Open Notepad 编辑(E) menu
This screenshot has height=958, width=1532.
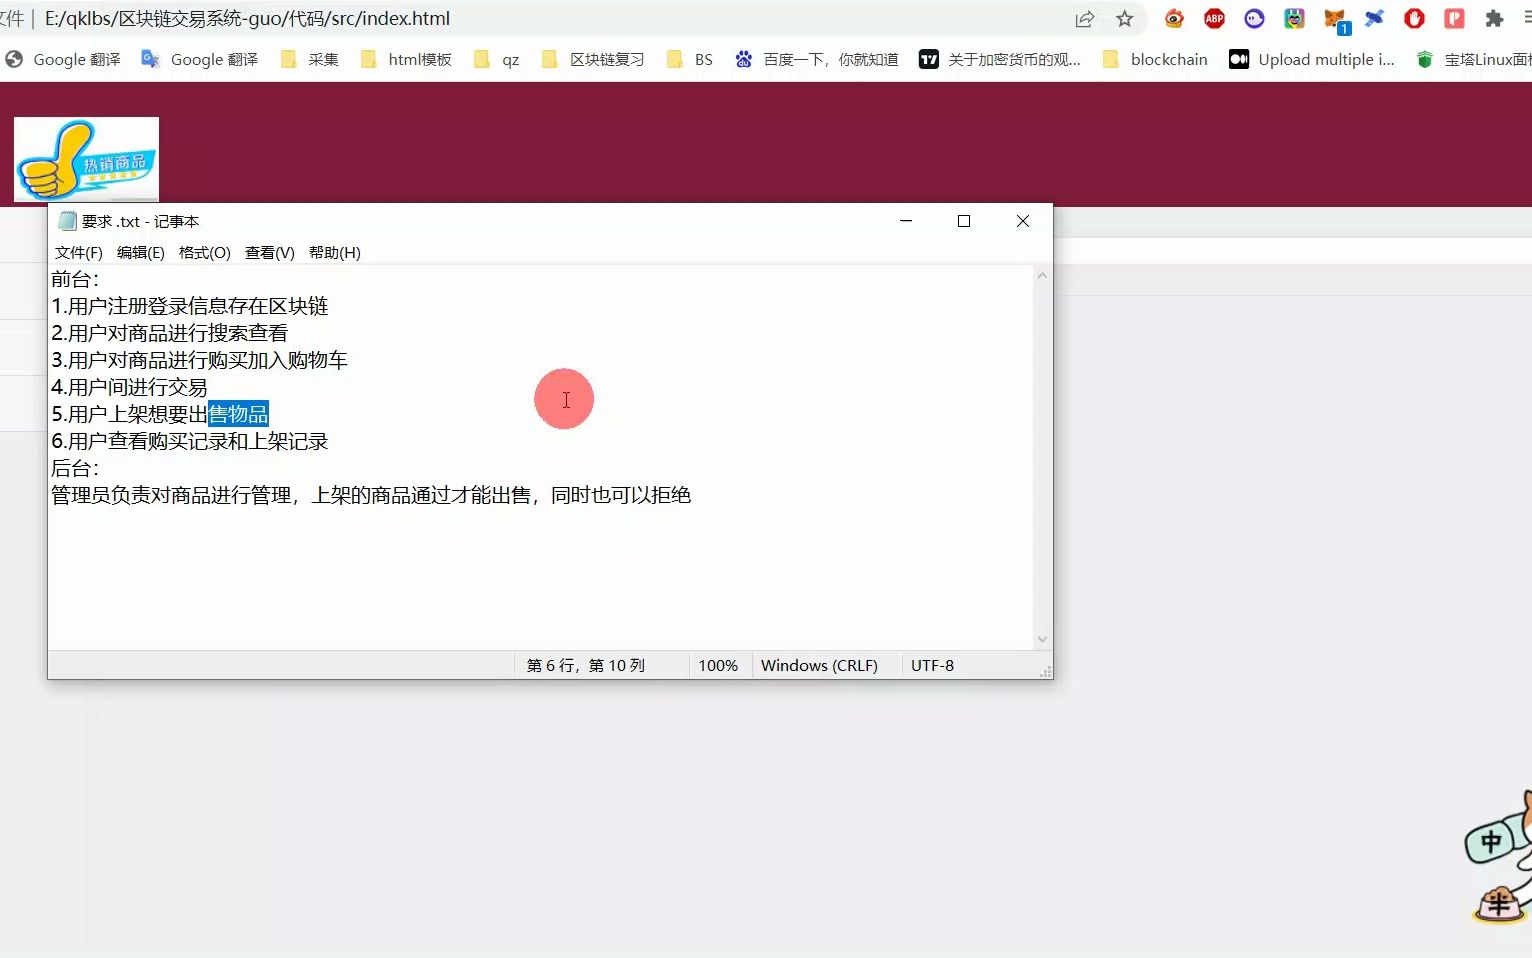pos(141,253)
